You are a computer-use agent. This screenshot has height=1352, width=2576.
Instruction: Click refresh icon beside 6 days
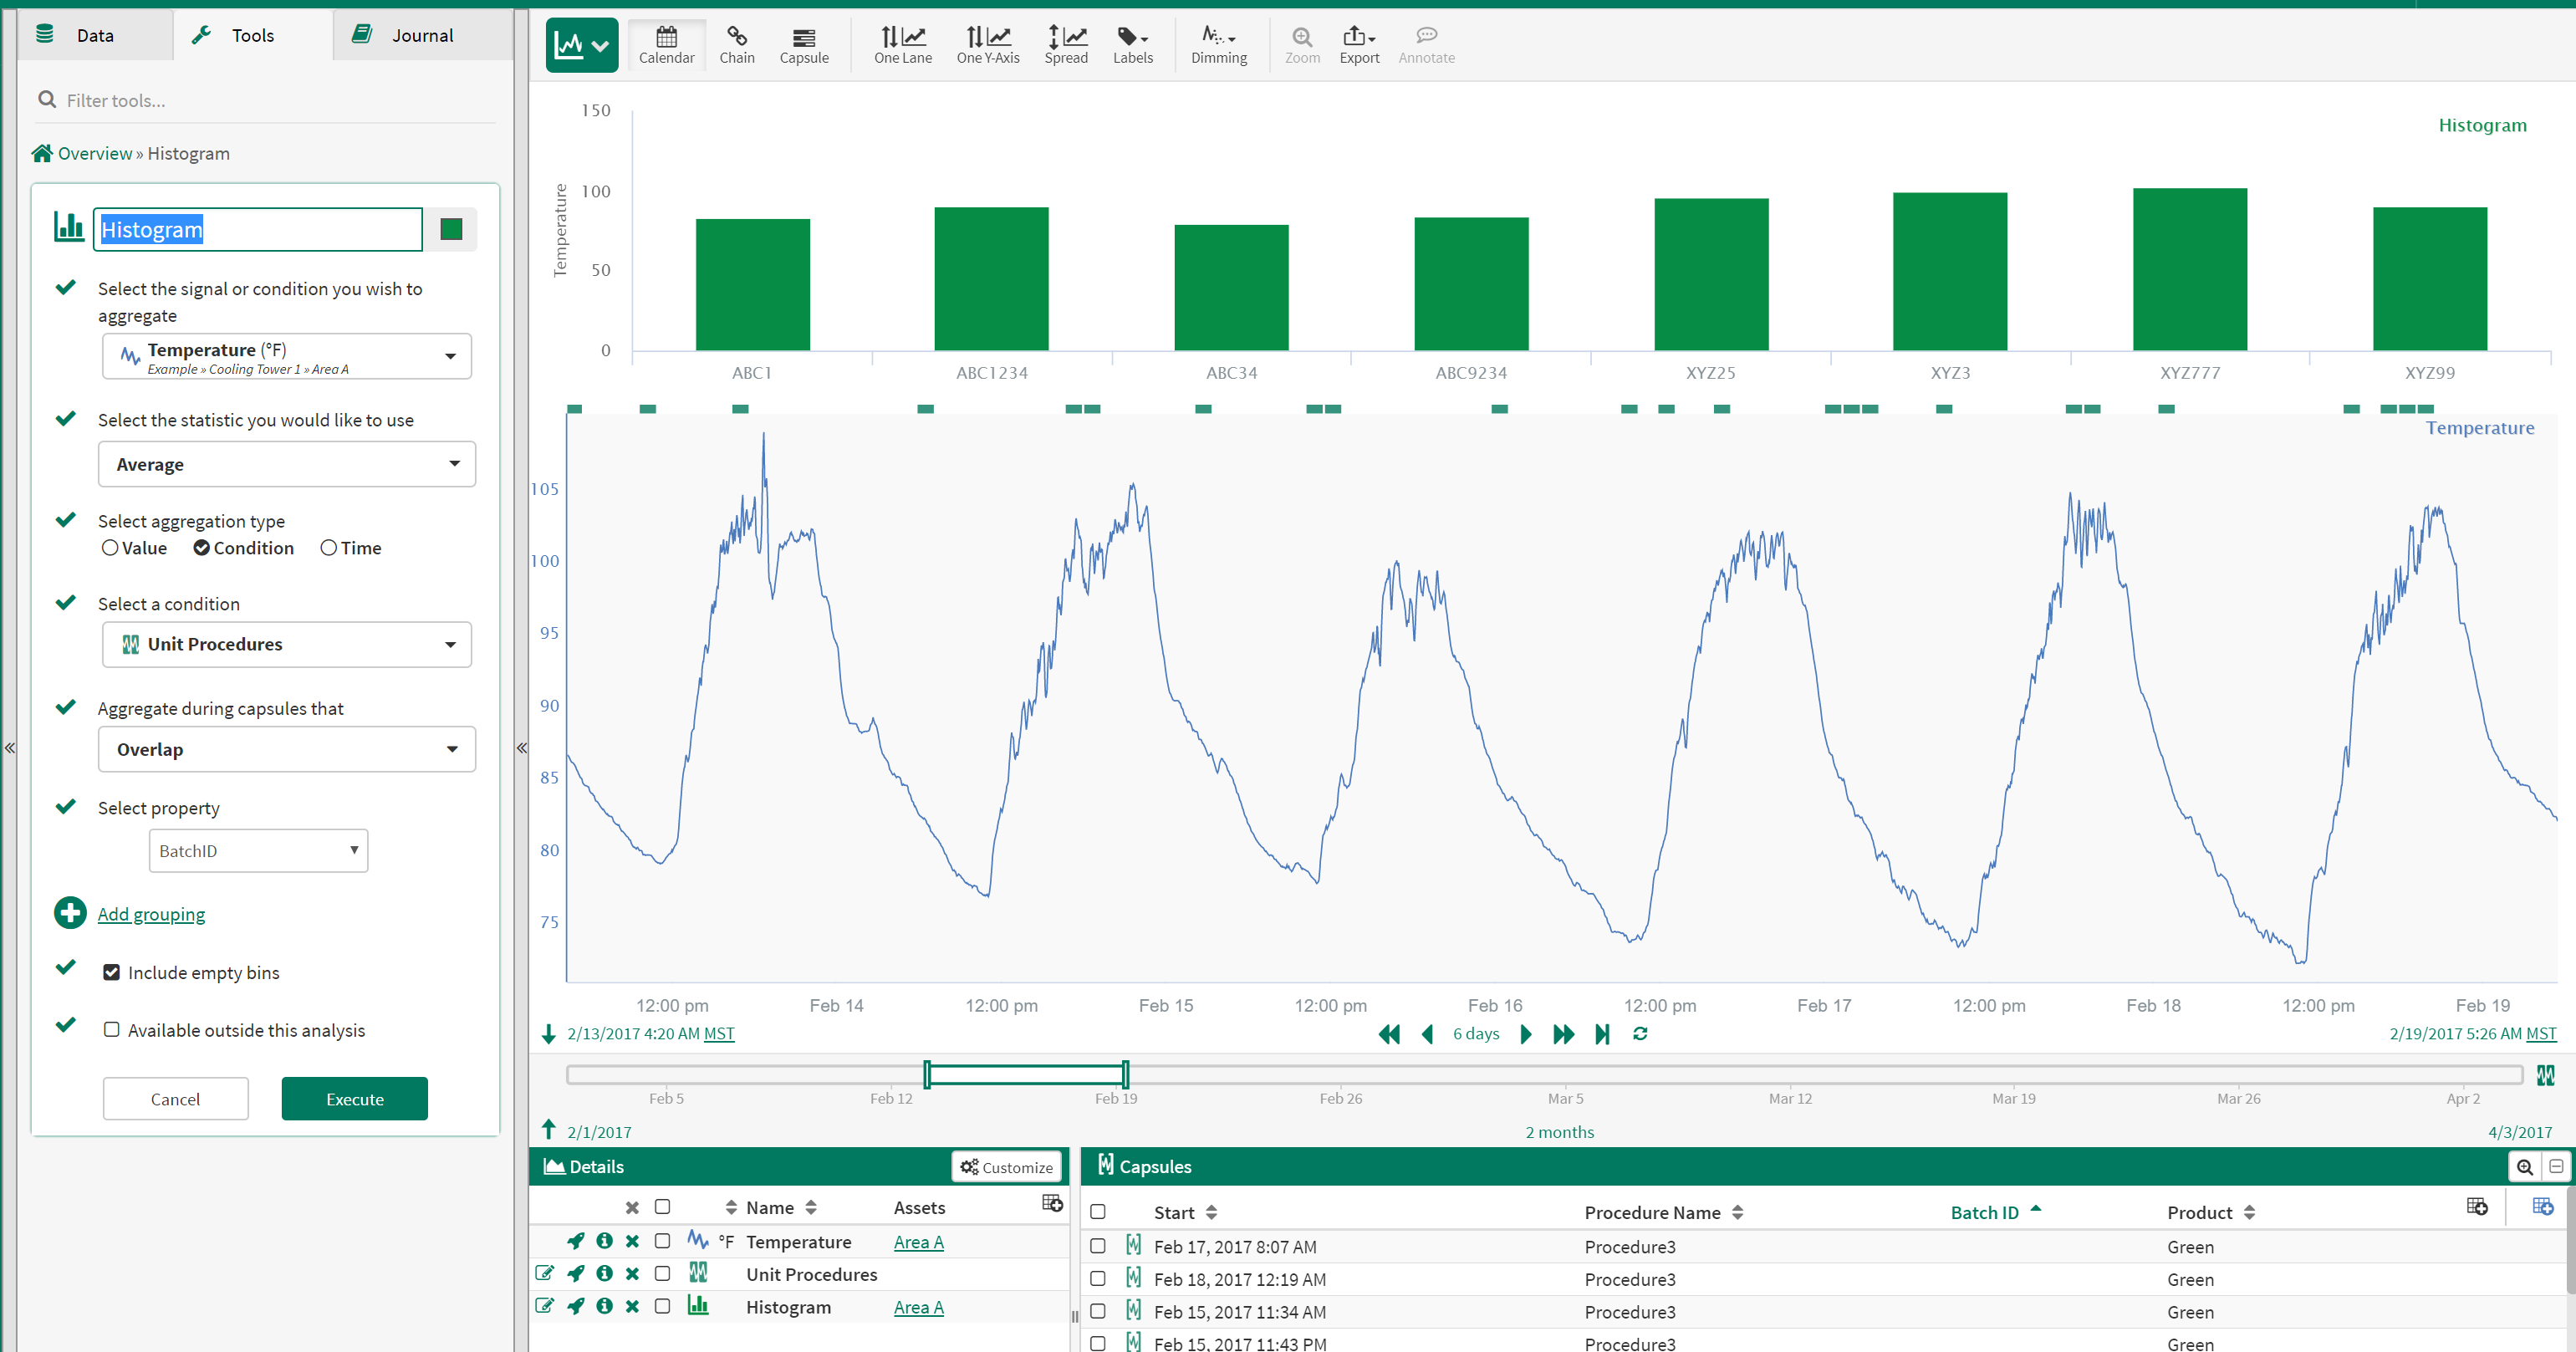pyautogui.click(x=1640, y=1033)
